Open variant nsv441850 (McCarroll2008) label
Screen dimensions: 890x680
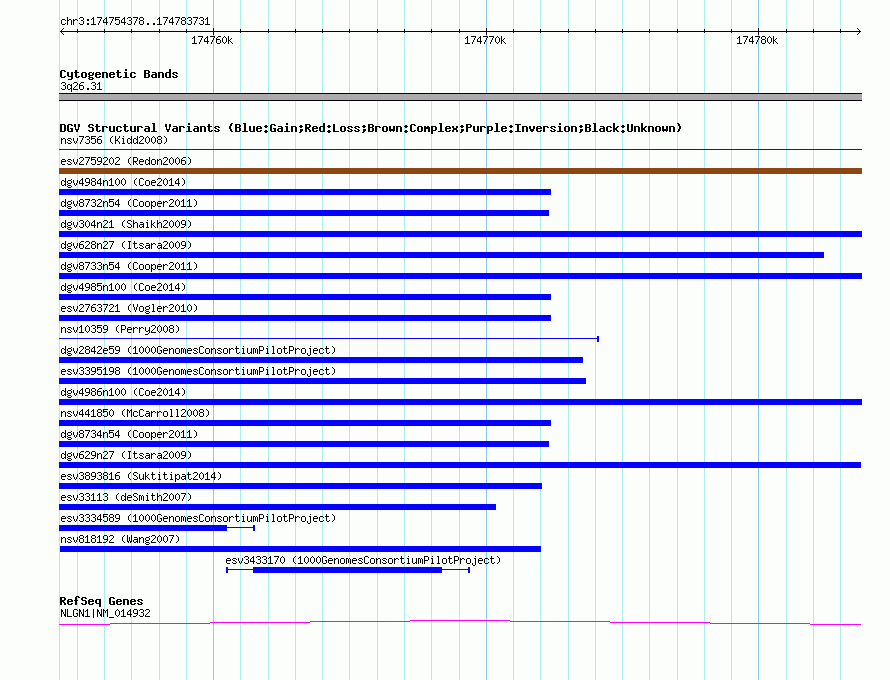pyautogui.click(x=135, y=413)
